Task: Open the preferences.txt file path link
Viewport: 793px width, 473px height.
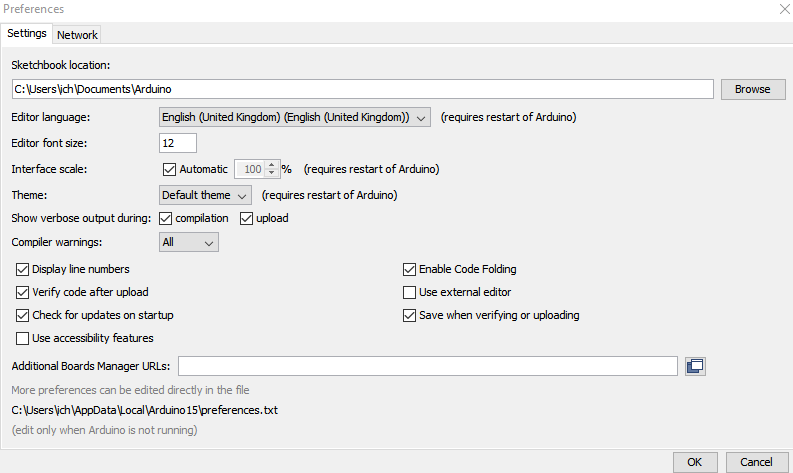Action: (x=145, y=410)
